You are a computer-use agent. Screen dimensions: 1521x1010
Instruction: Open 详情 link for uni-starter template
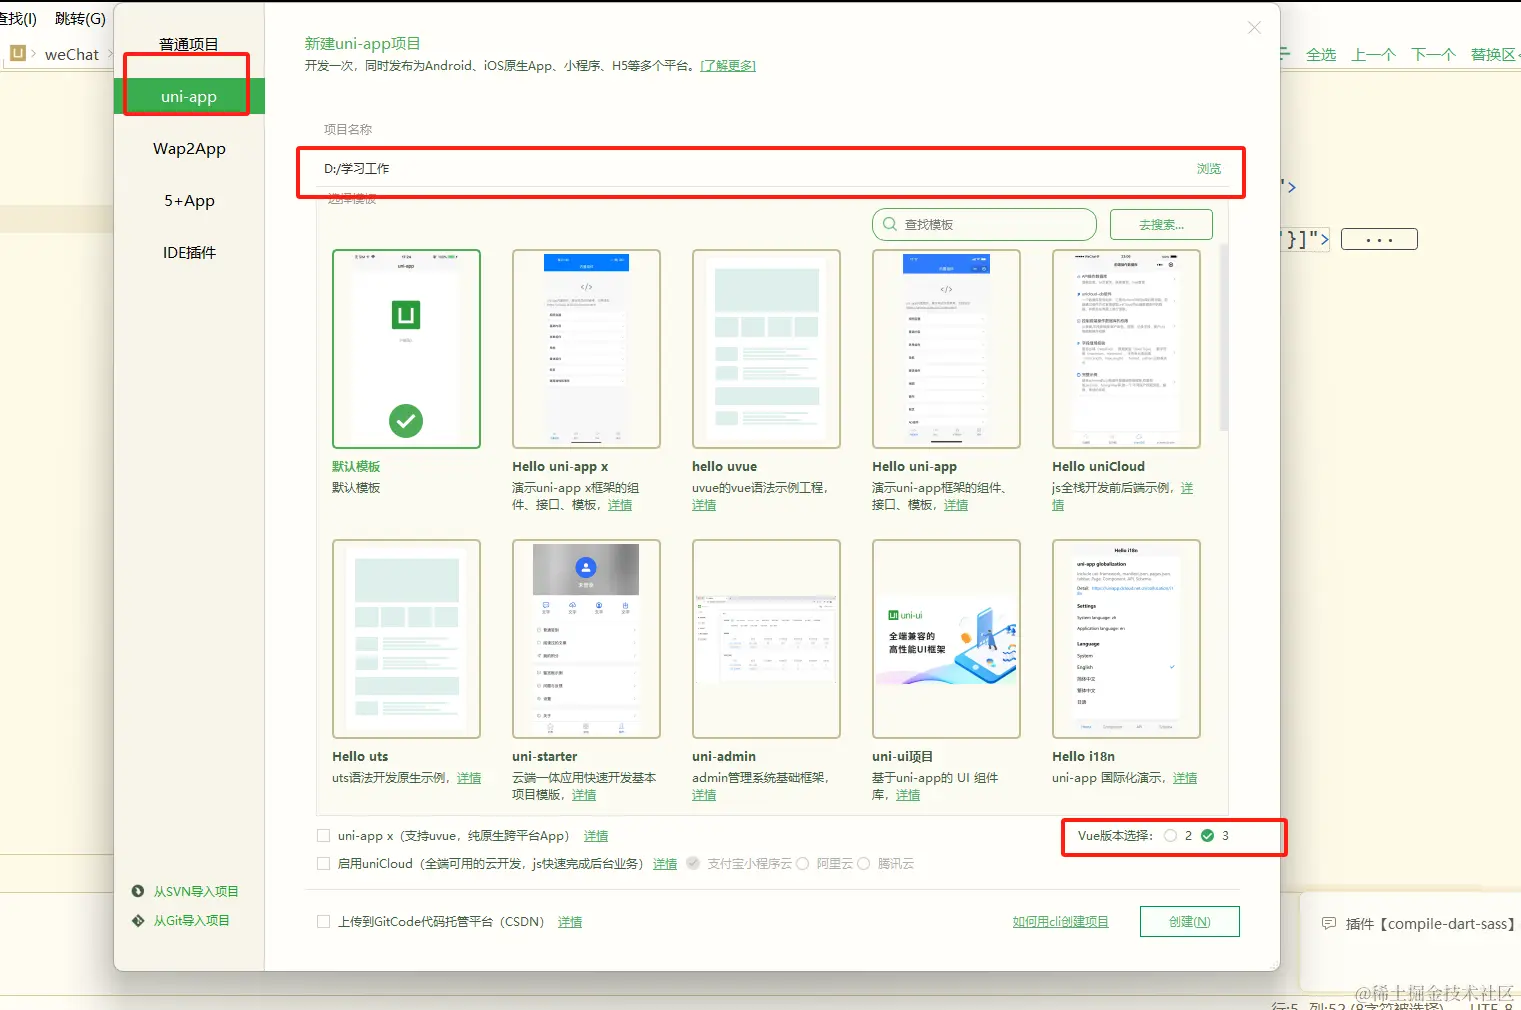tap(584, 795)
